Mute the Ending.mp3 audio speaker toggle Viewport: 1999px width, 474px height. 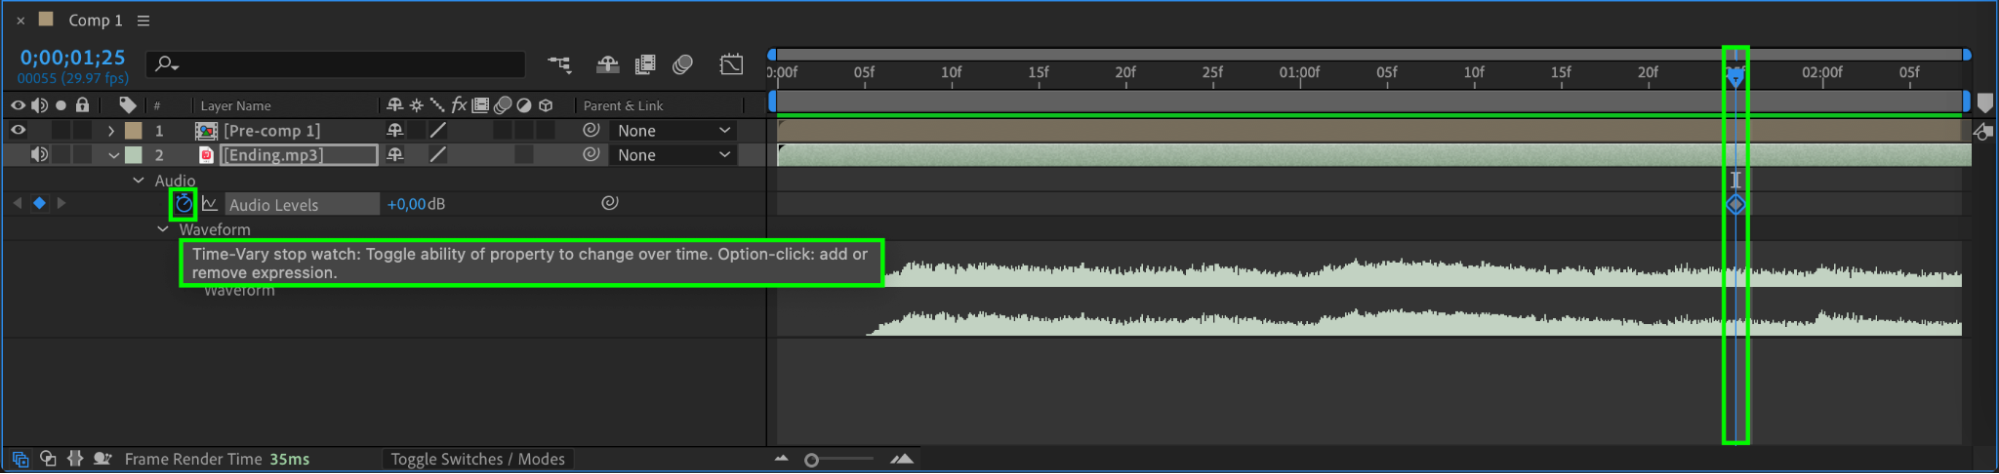(39, 154)
